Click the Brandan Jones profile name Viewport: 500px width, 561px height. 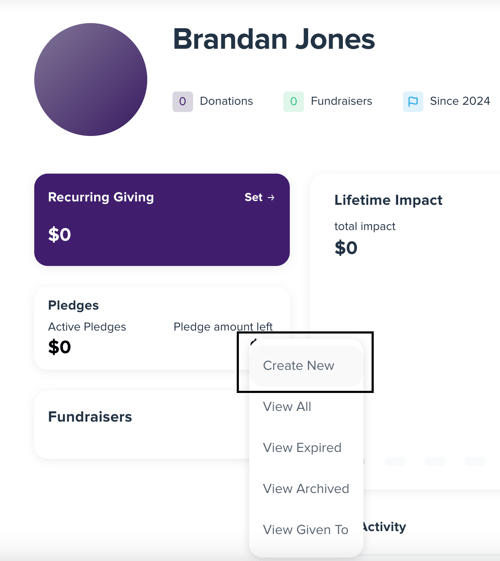coord(274,39)
